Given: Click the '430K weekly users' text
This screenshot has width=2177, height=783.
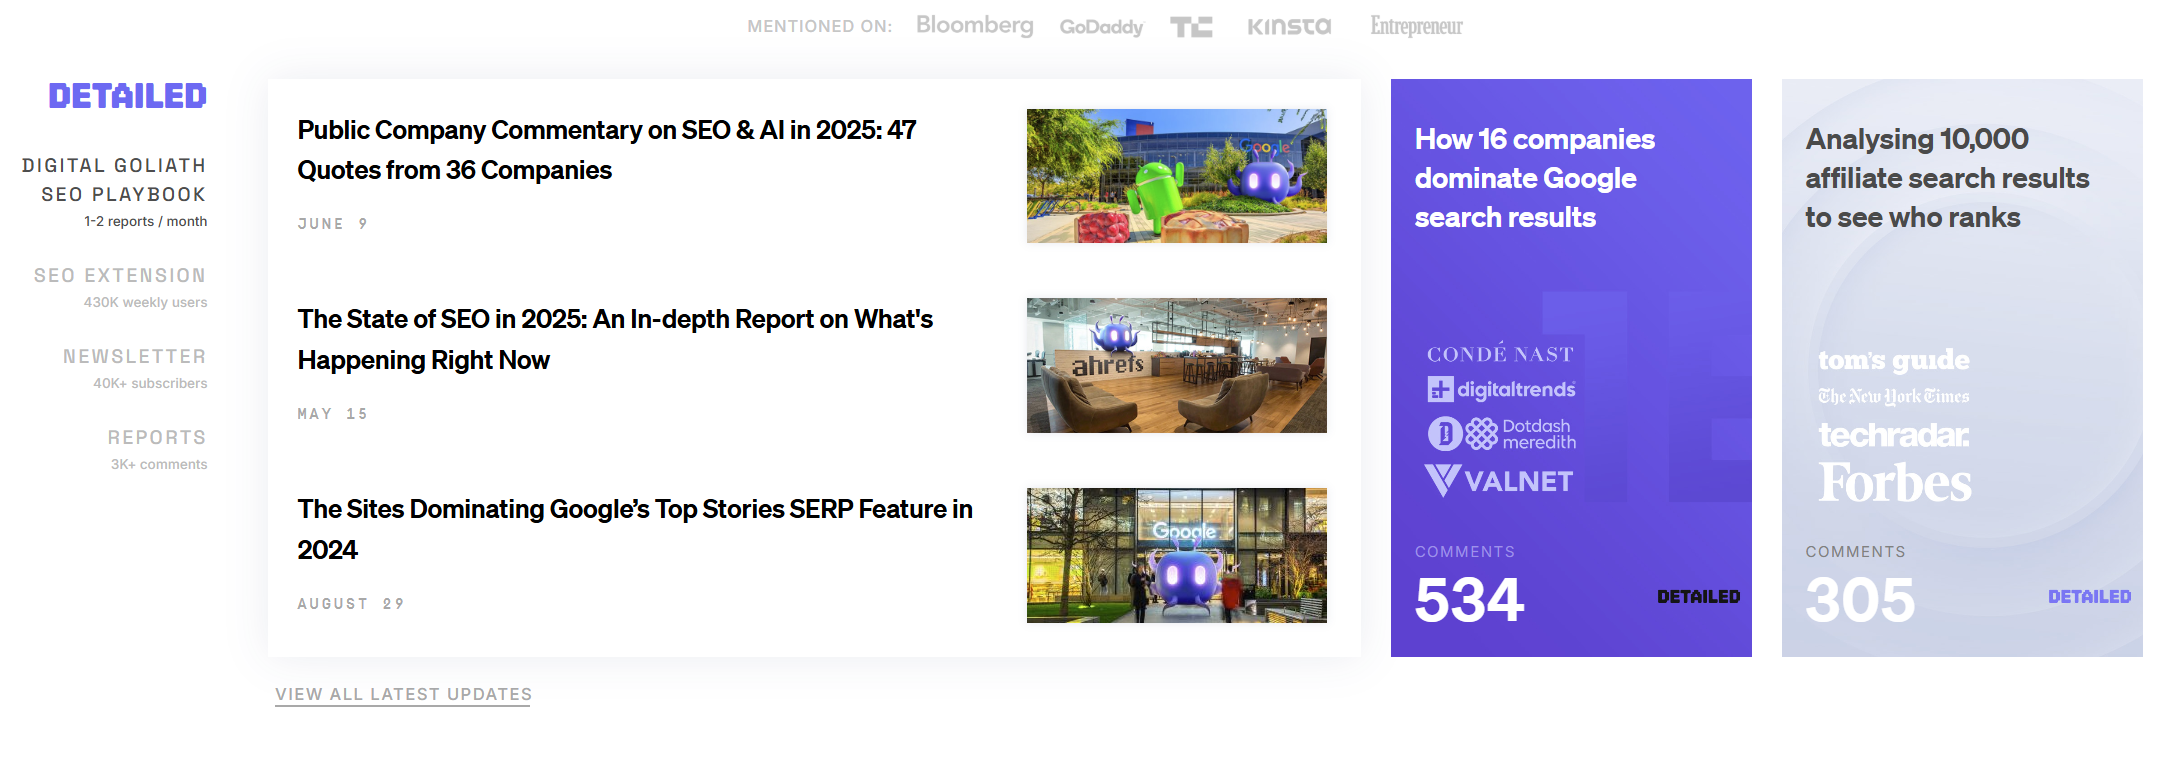Looking at the screenshot, I should click(x=146, y=302).
